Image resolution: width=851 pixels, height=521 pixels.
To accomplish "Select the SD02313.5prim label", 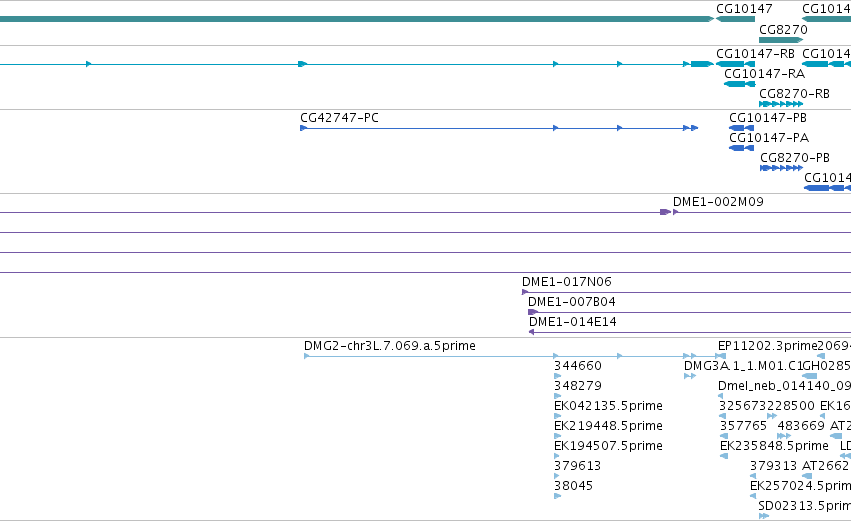I will coord(804,506).
